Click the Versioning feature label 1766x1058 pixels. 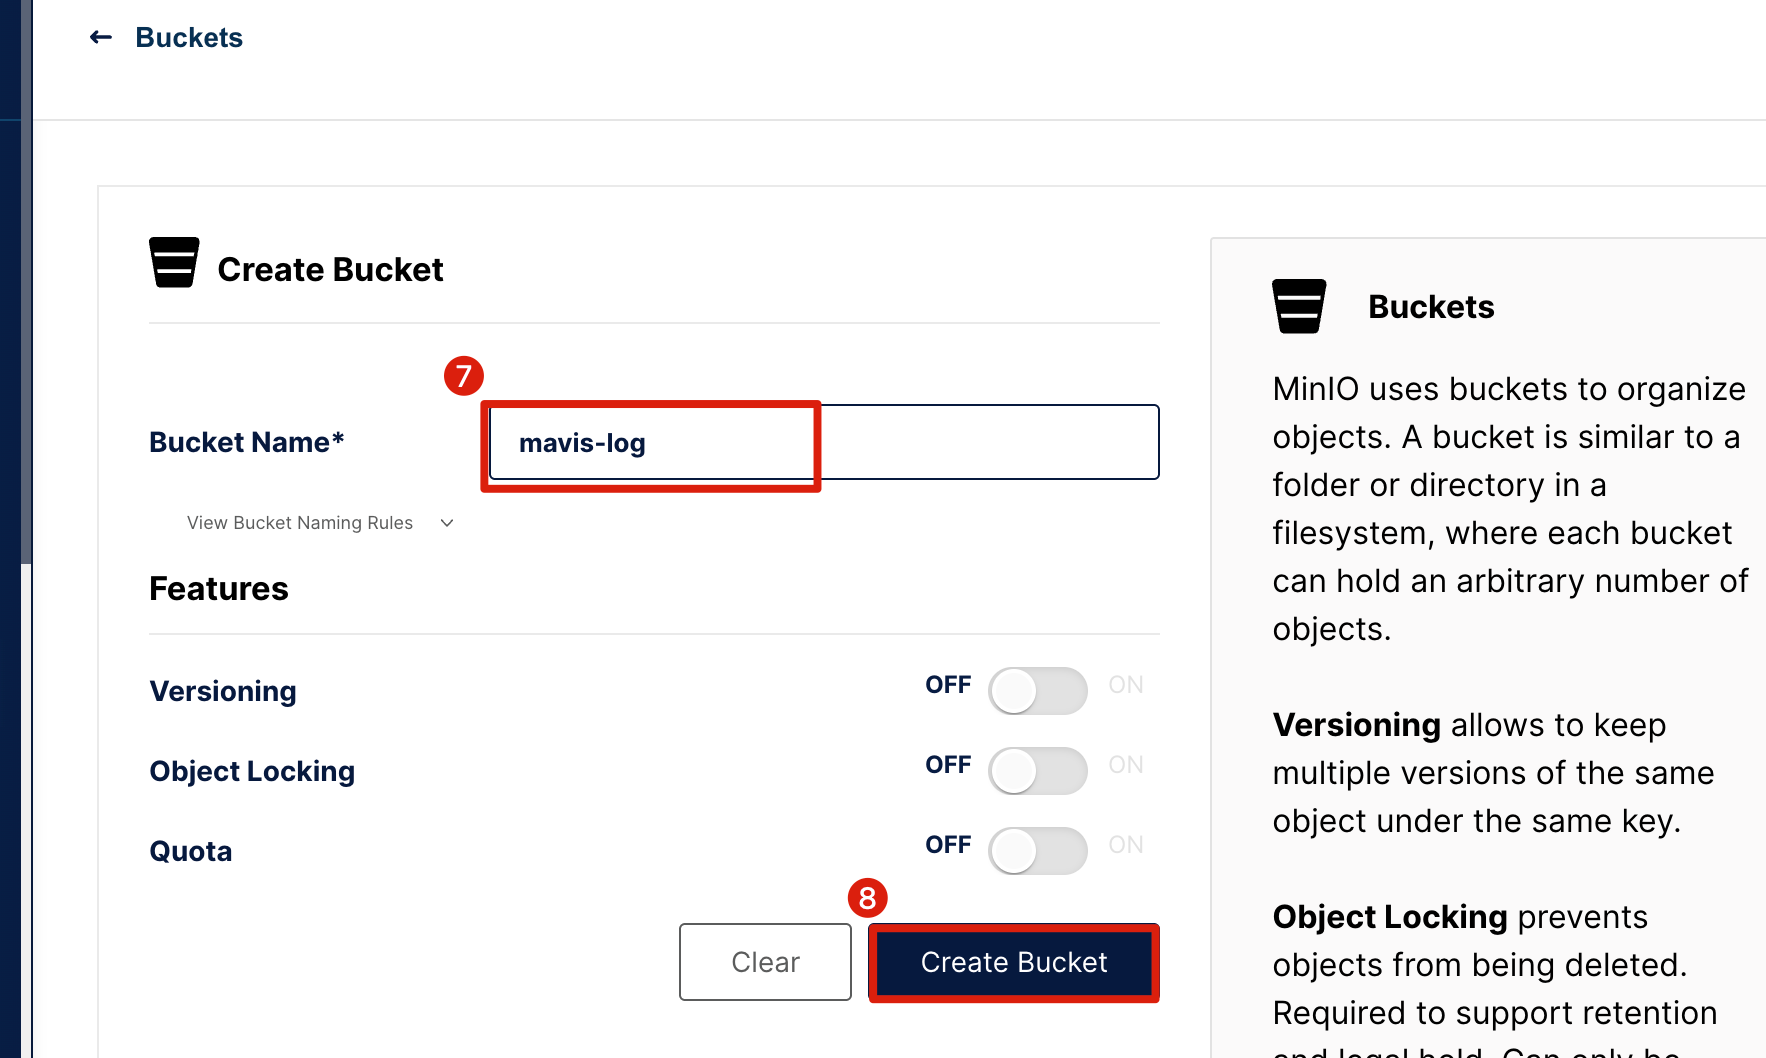click(223, 691)
